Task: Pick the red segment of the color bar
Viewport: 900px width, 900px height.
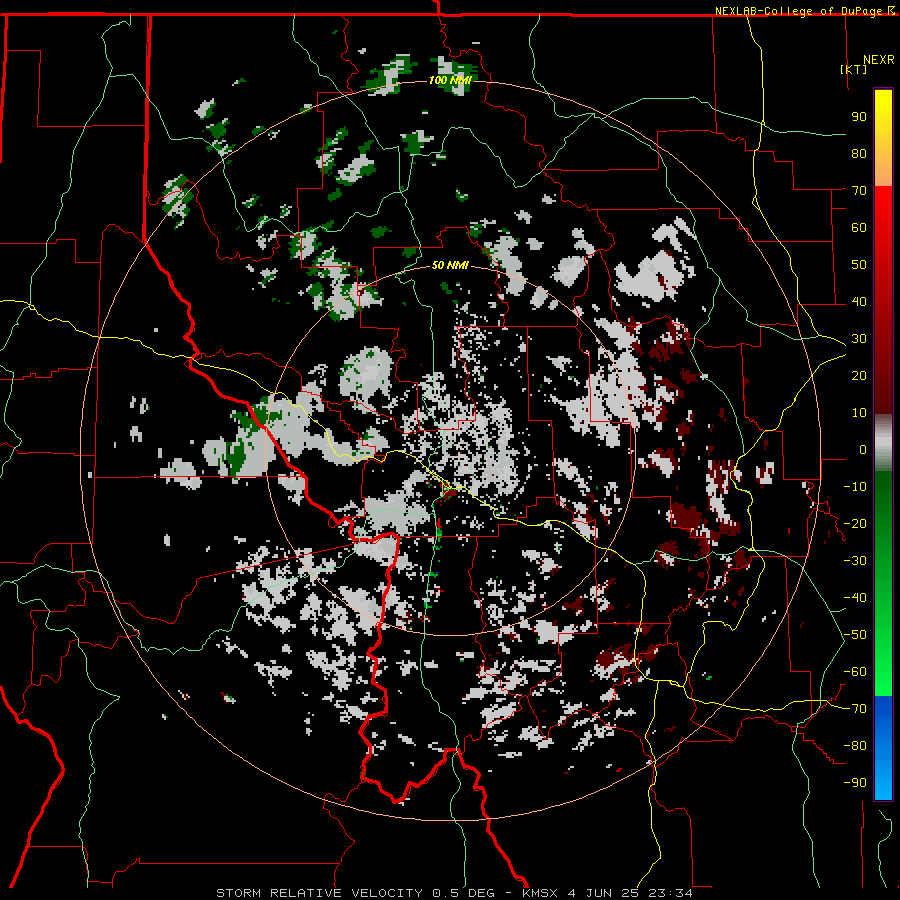Action: point(883,298)
